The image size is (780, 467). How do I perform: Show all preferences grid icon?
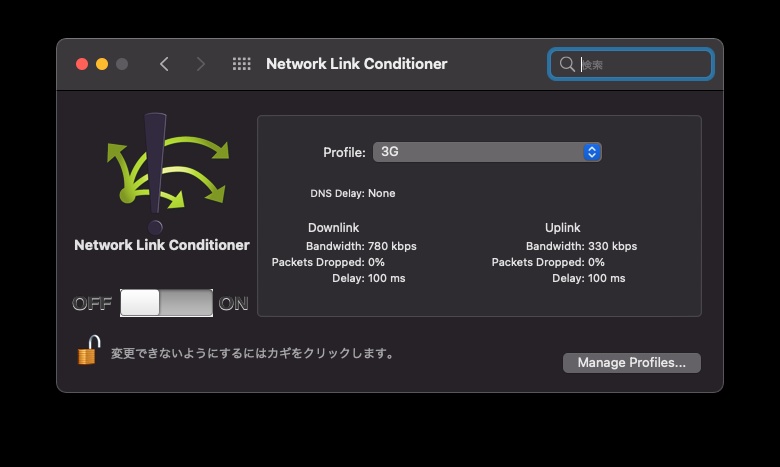point(242,64)
